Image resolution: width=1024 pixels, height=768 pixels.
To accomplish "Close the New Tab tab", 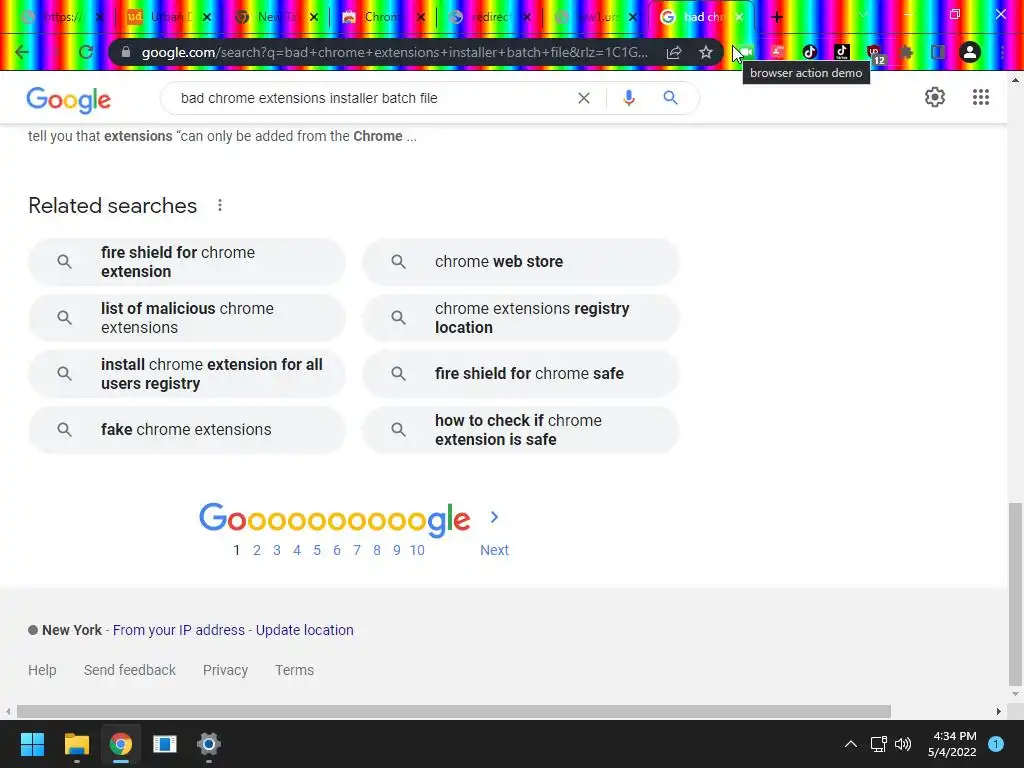I will point(313,18).
